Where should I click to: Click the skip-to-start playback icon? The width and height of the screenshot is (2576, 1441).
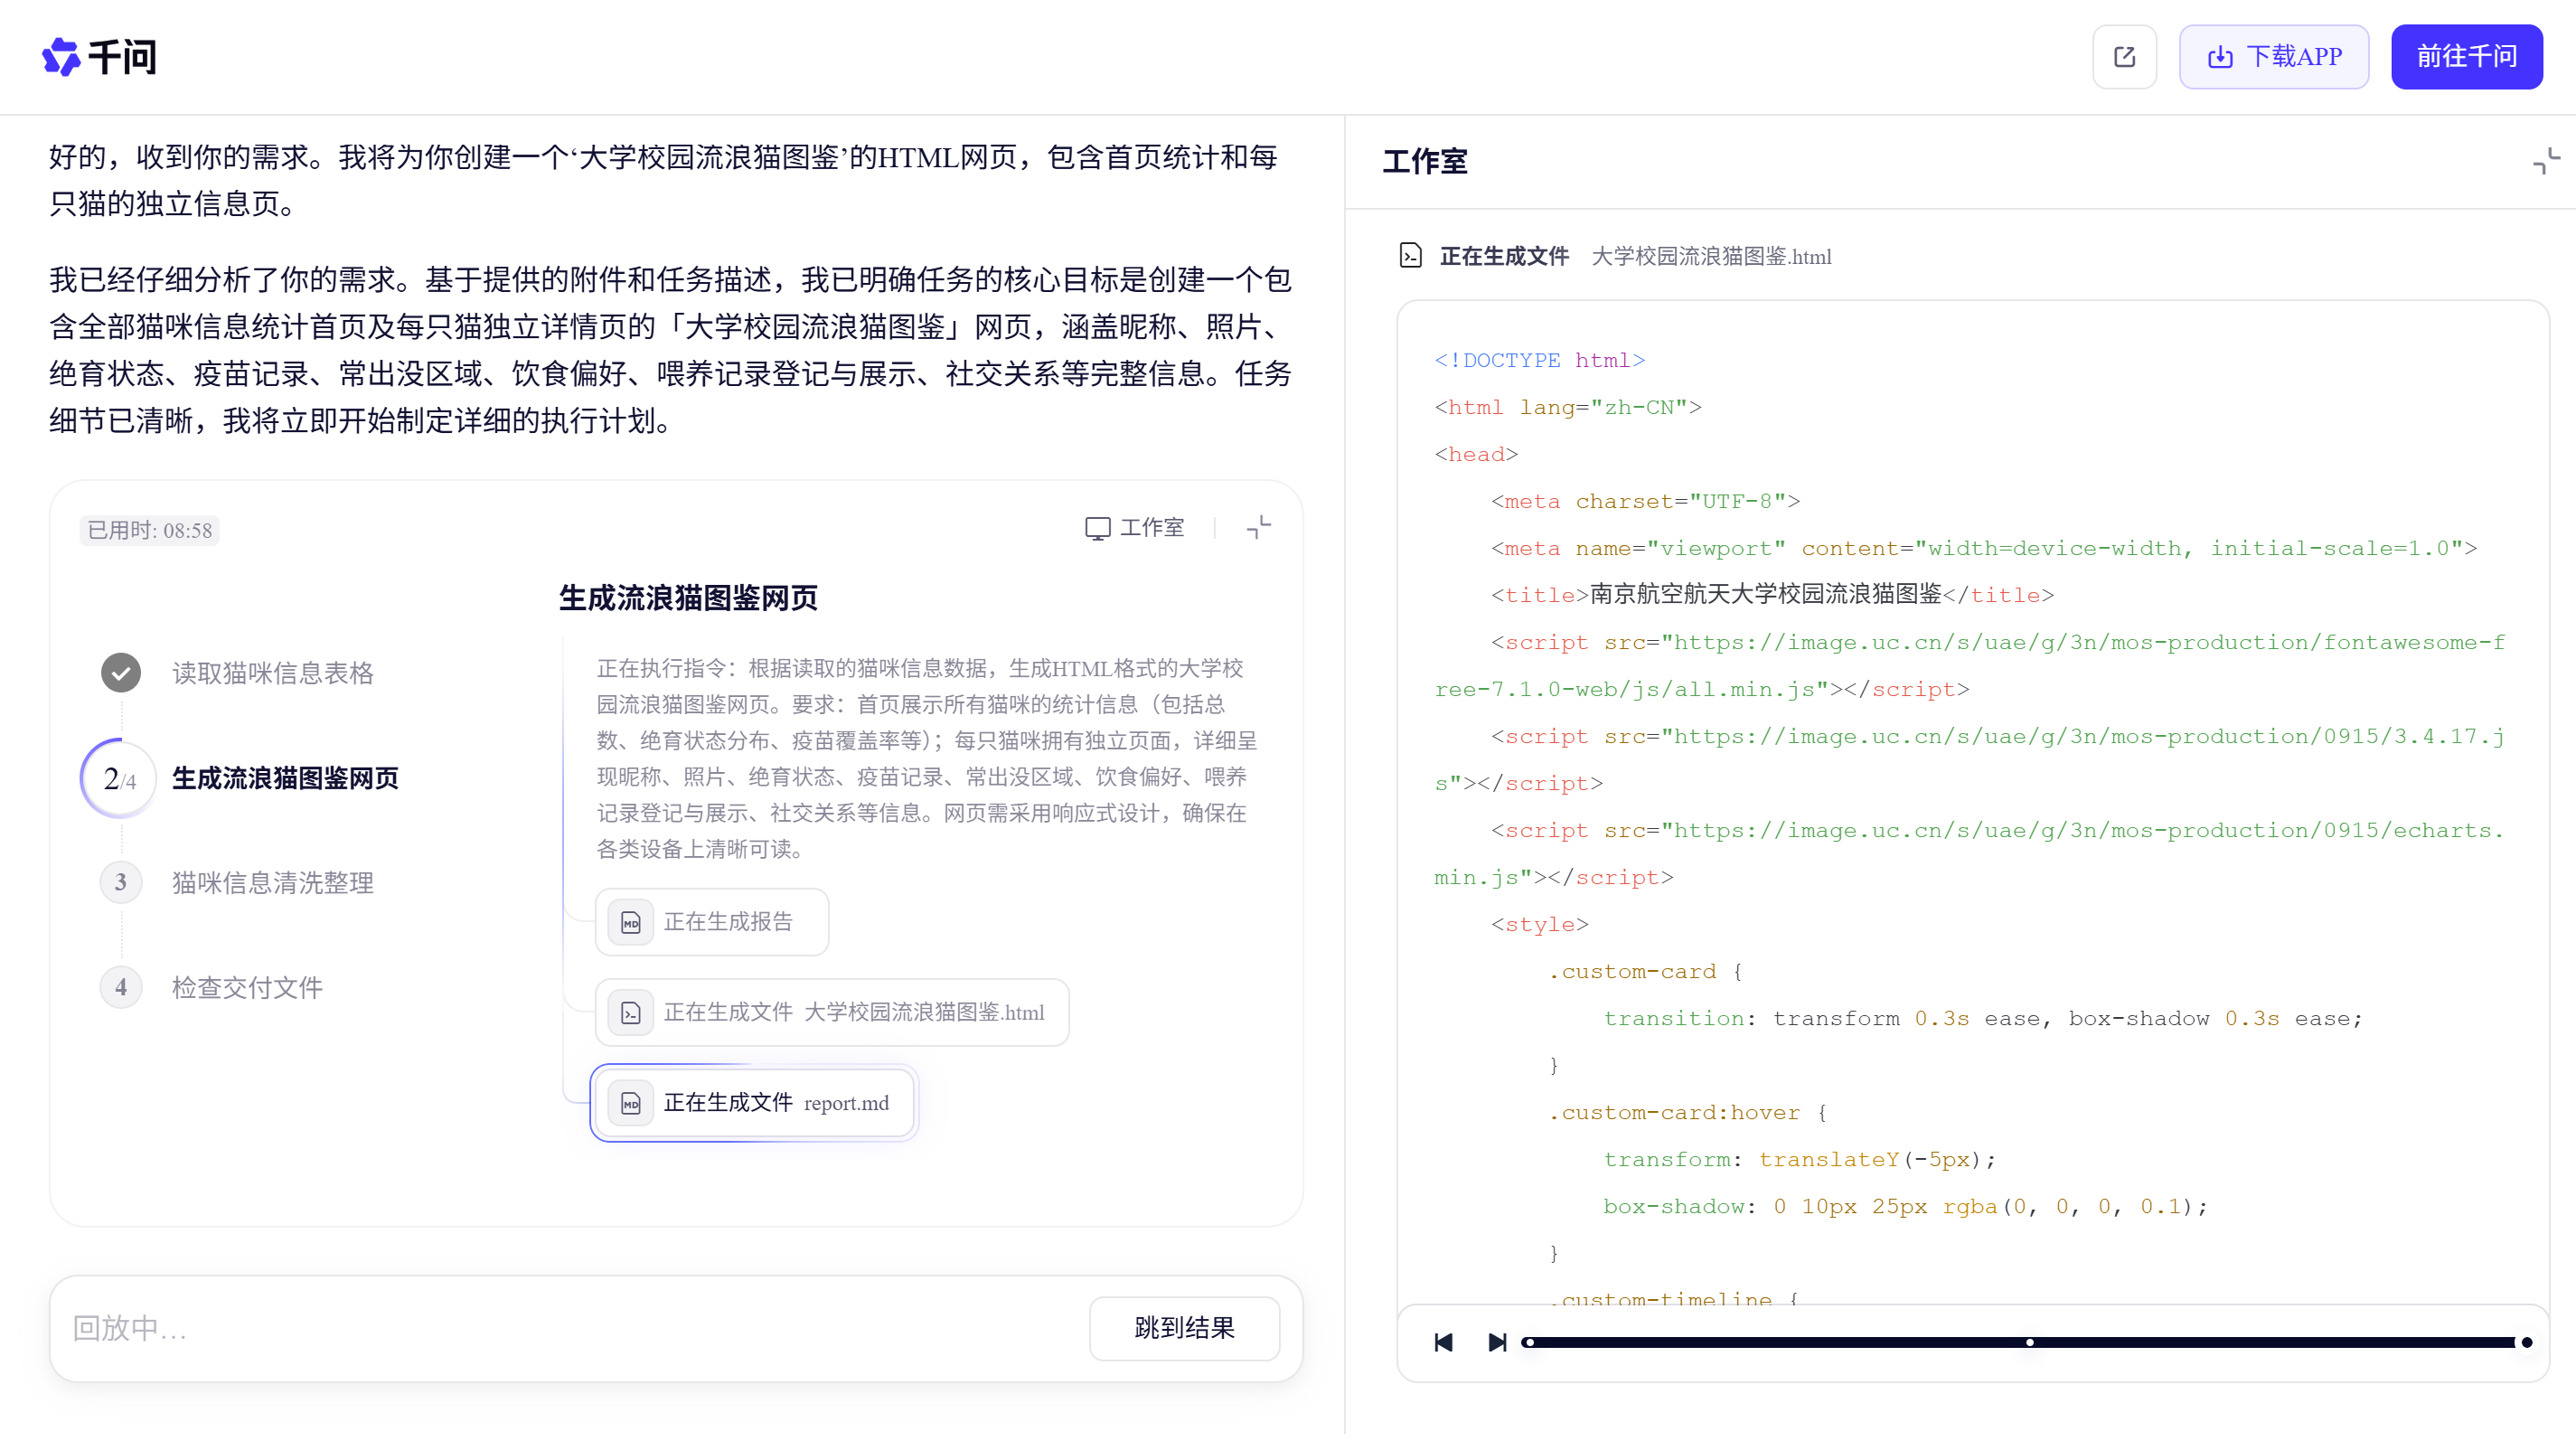(x=1443, y=1343)
